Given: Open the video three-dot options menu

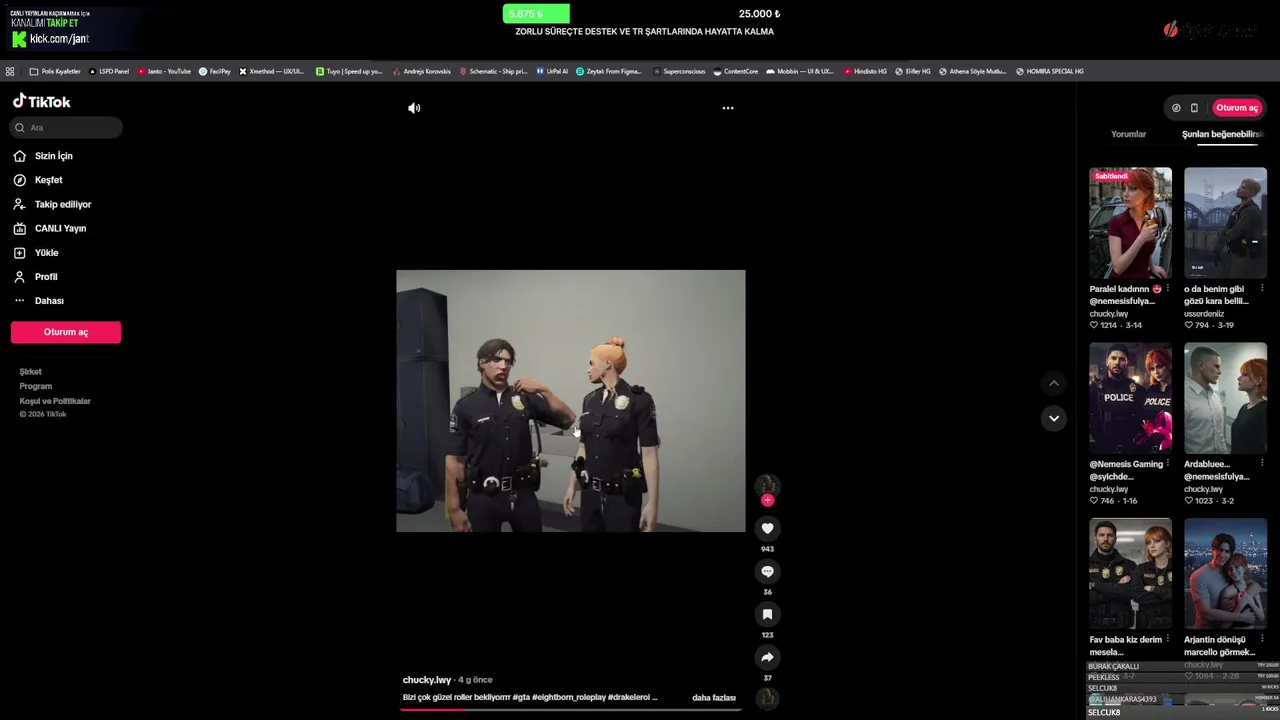Looking at the screenshot, I should coord(728,108).
